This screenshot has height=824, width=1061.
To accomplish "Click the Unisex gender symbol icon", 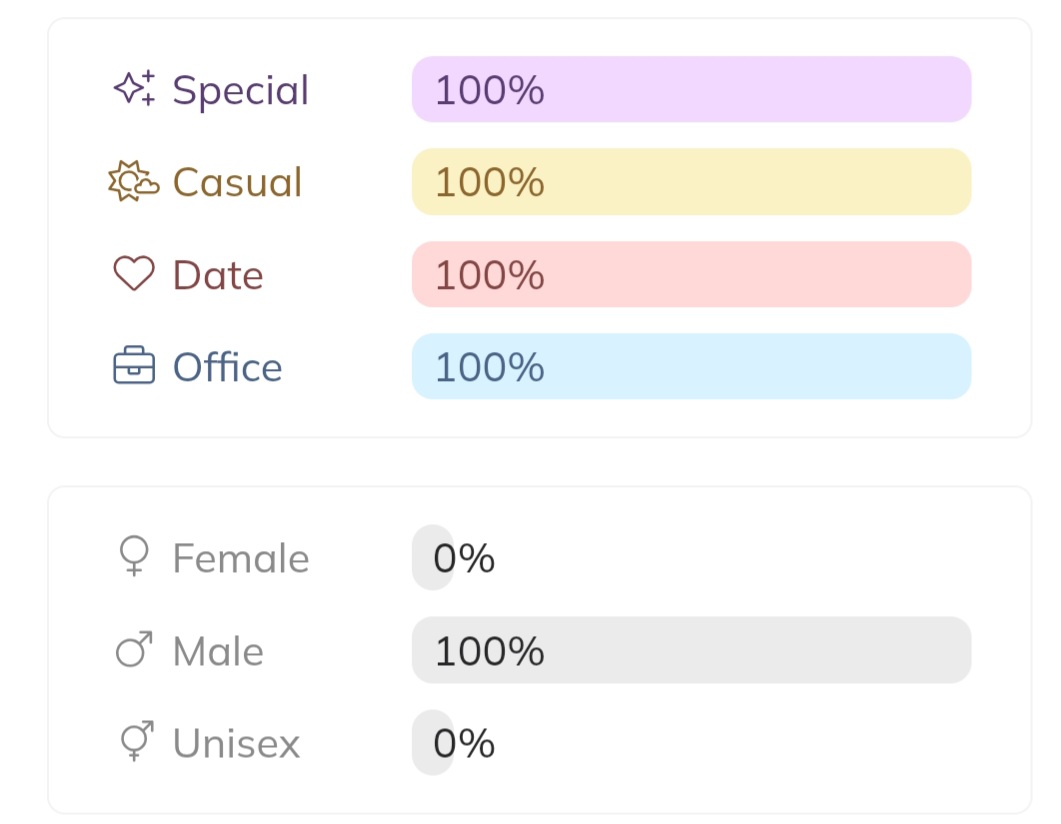I will (x=134, y=743).
